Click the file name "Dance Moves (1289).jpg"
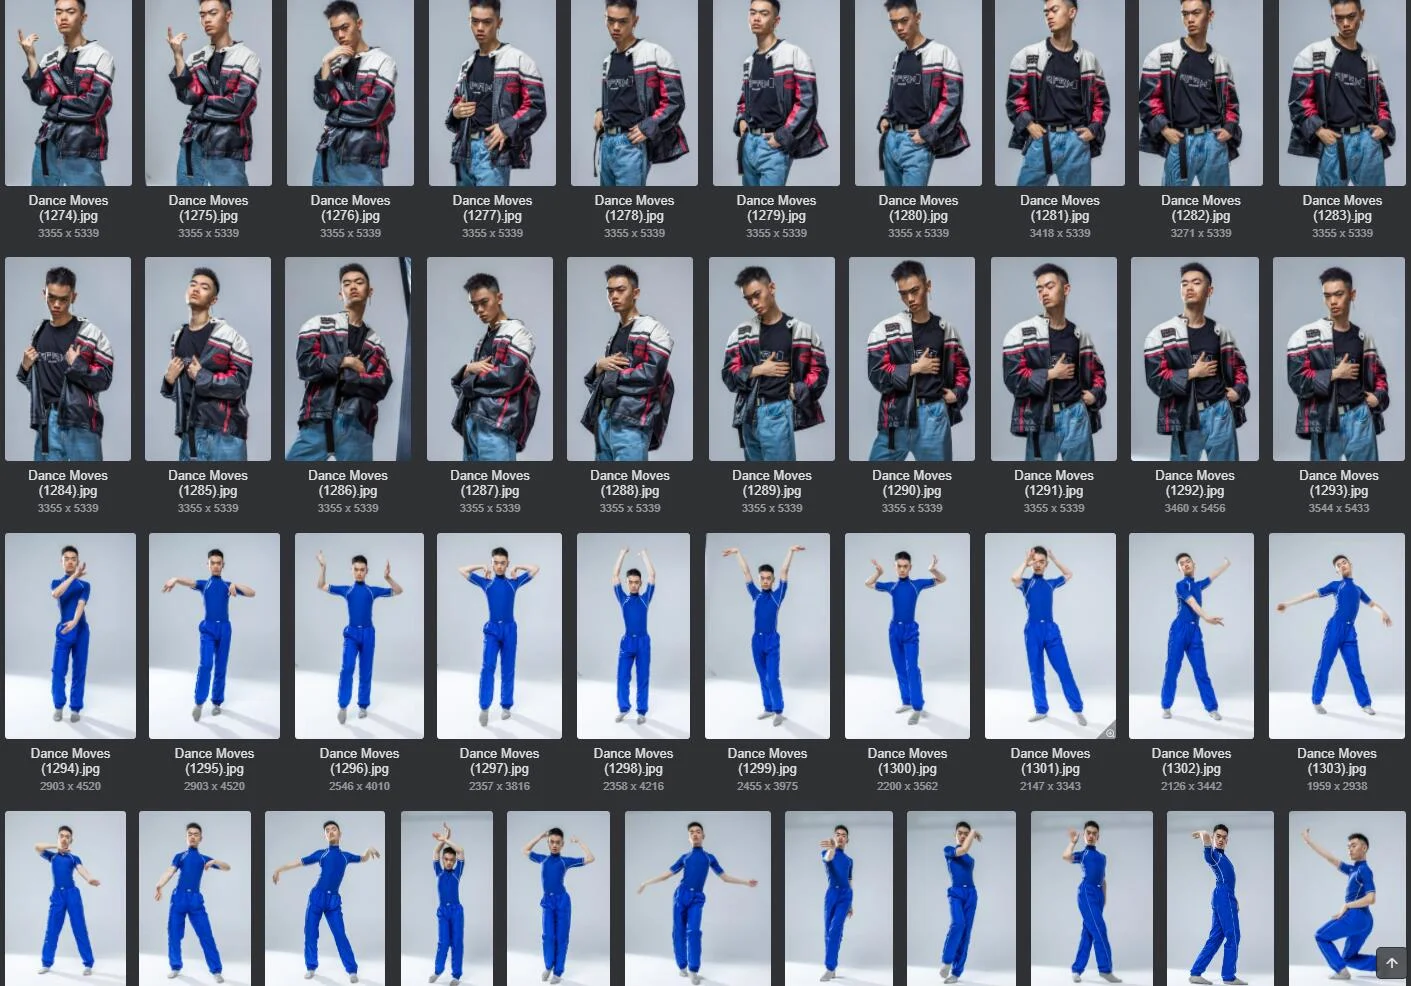Screen dimensions: 1411x986 point(772,483)
